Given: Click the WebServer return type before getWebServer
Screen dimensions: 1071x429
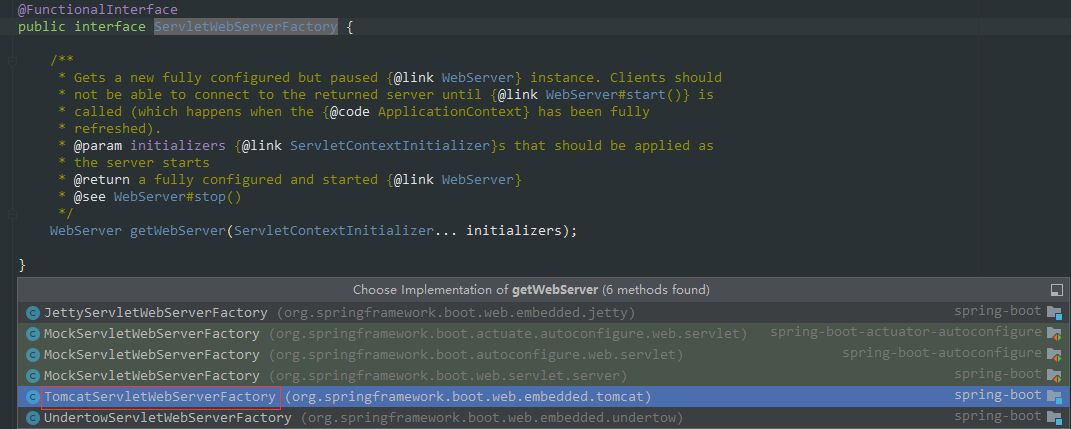Looking at the screenshot, I should (86, 231).
